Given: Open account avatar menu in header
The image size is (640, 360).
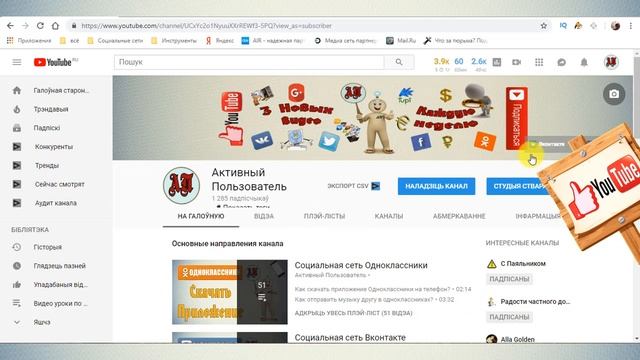Looking at the screenshot, I should (611, 62).
